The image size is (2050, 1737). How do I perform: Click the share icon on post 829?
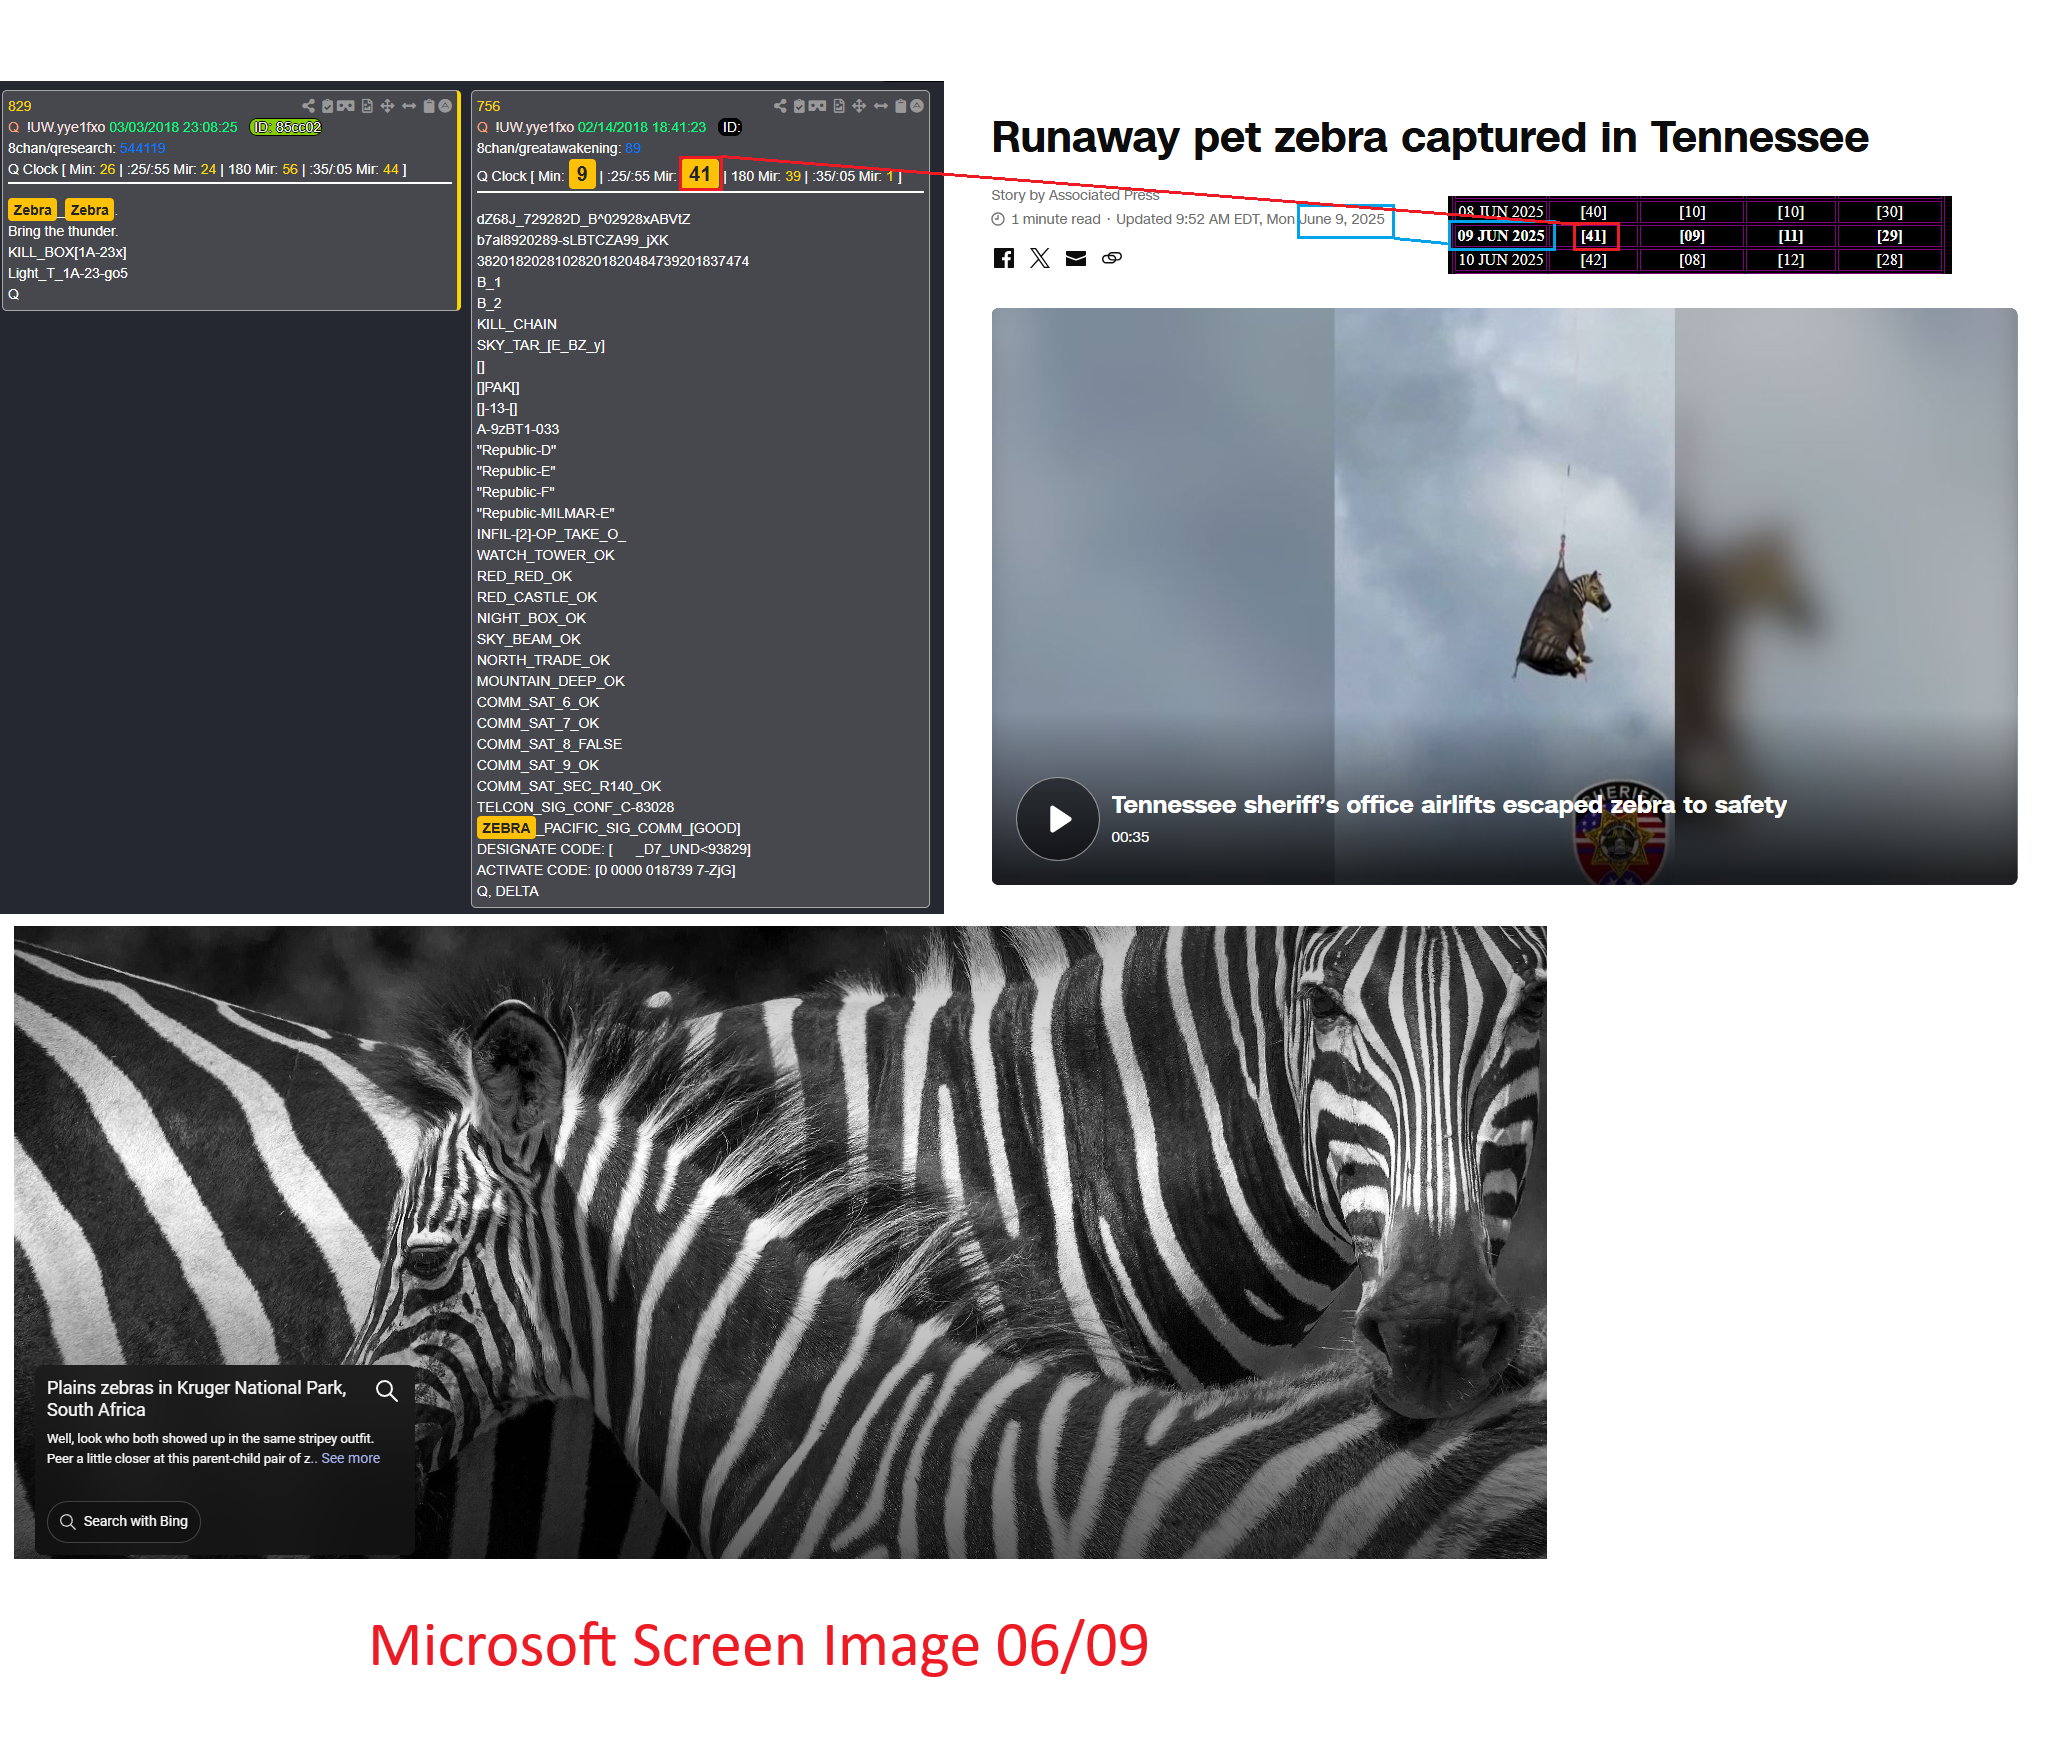click(x=308, y=106)
